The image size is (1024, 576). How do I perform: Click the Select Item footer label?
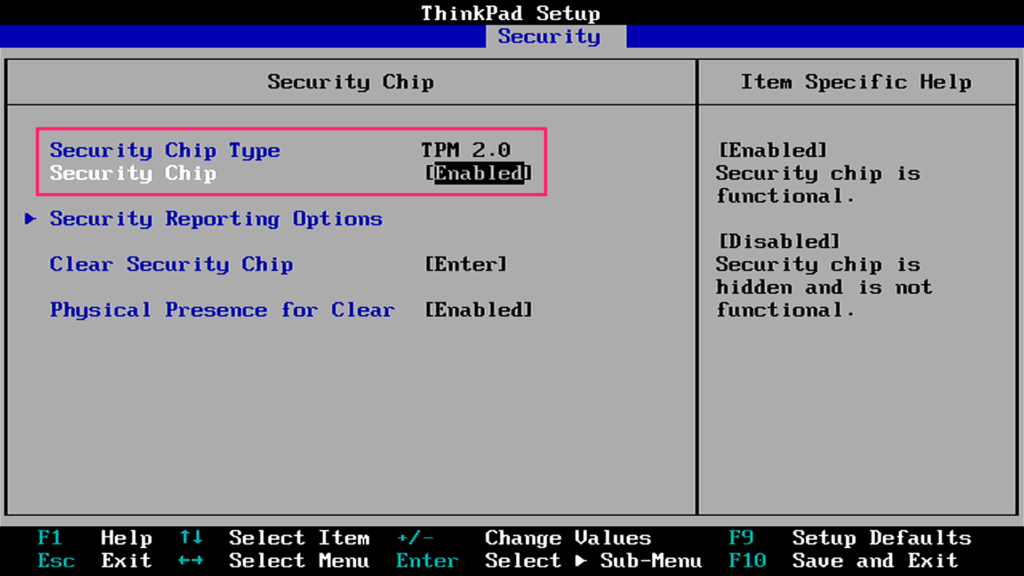(300, 538)
